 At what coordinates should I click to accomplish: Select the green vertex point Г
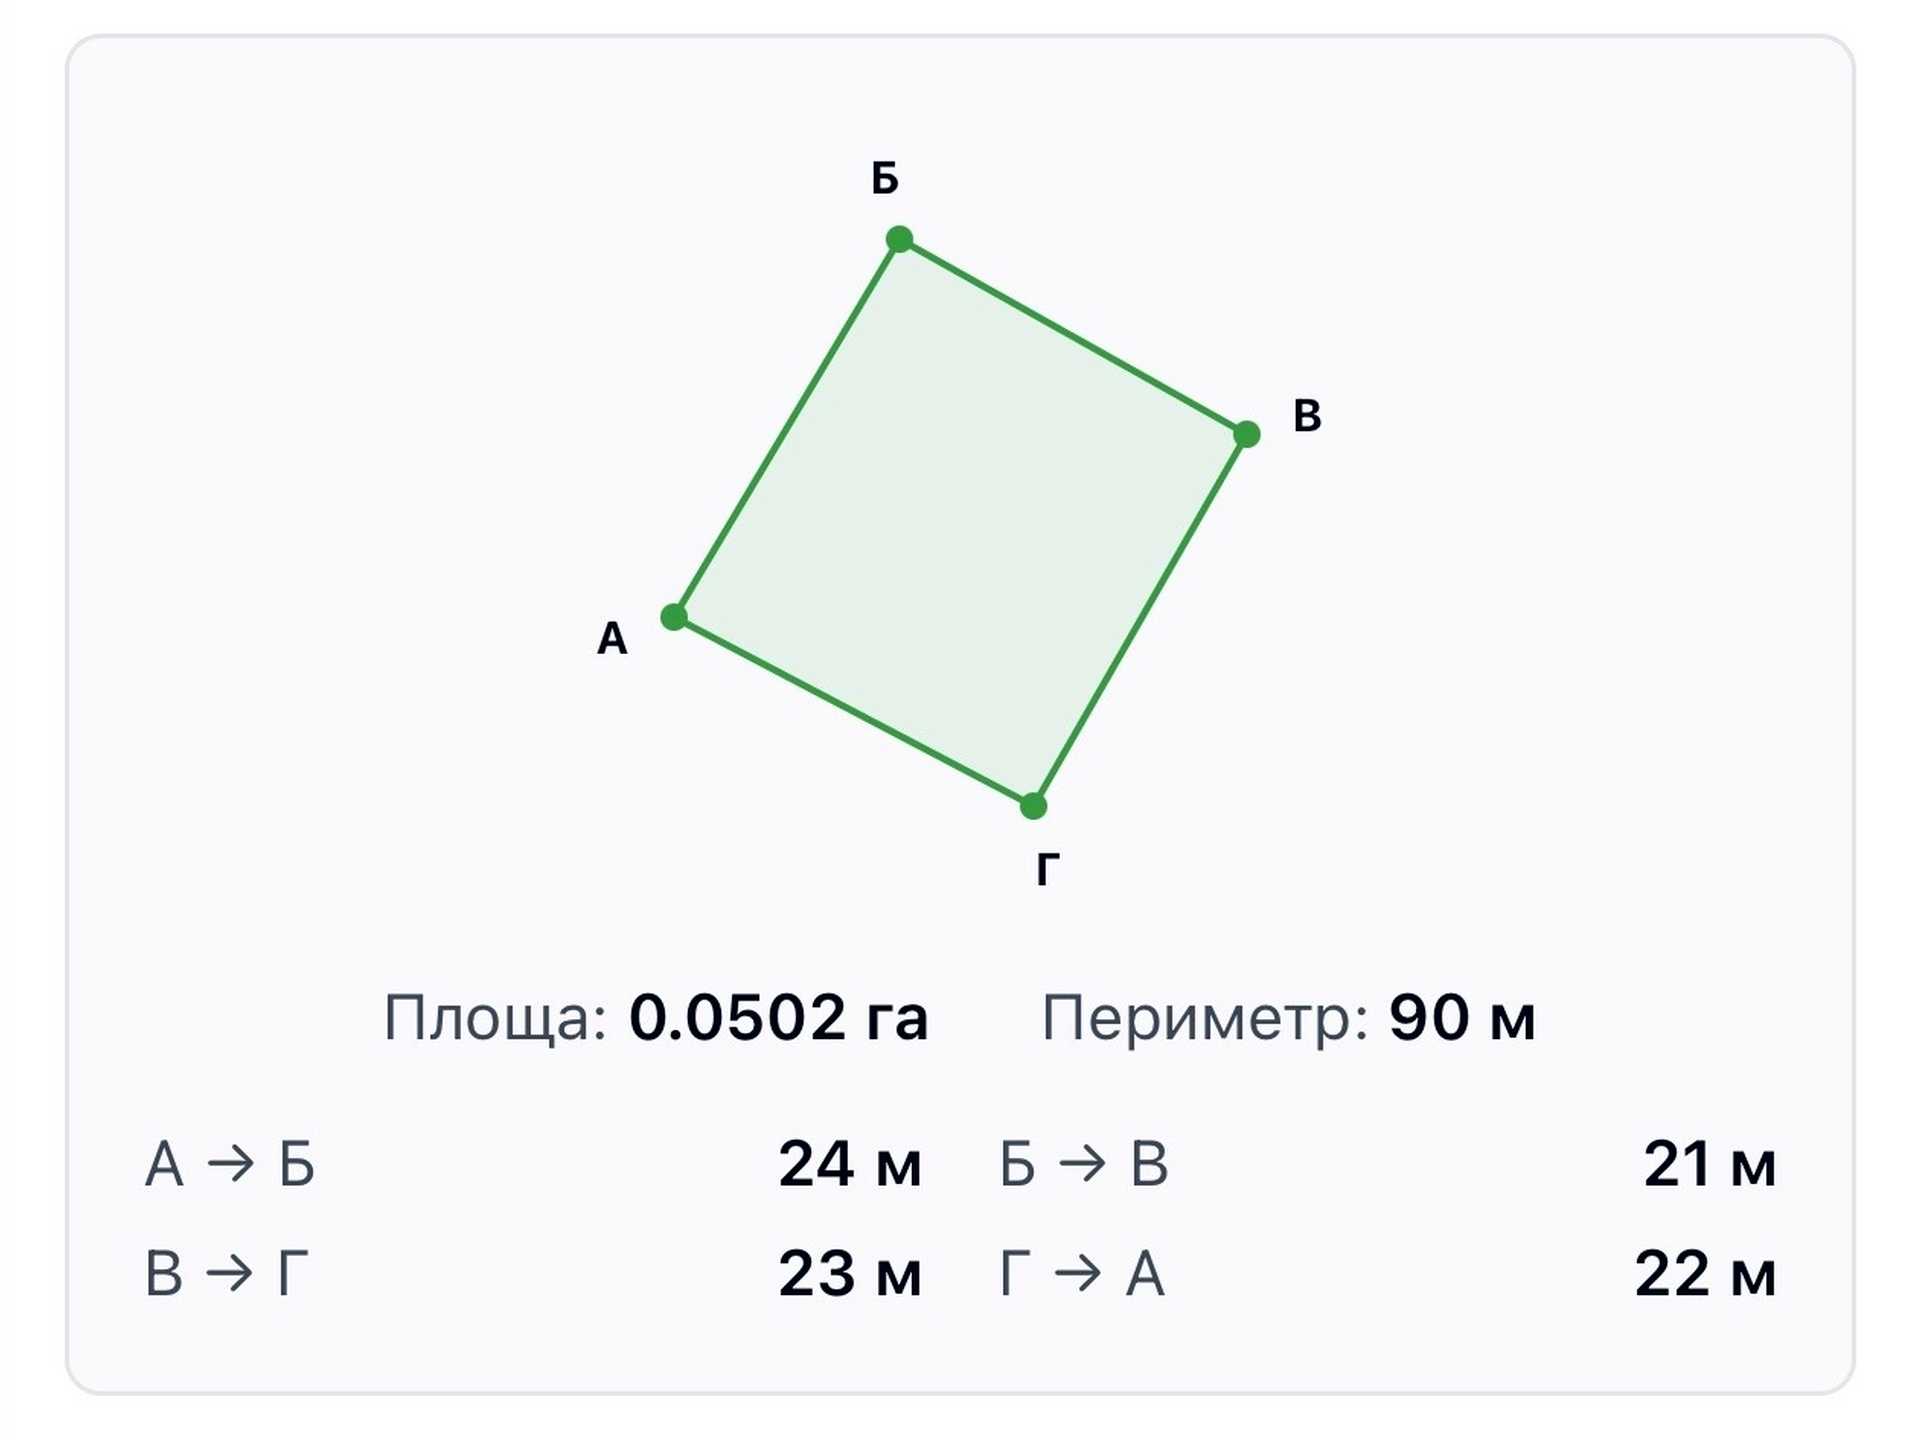[1033, 805]
